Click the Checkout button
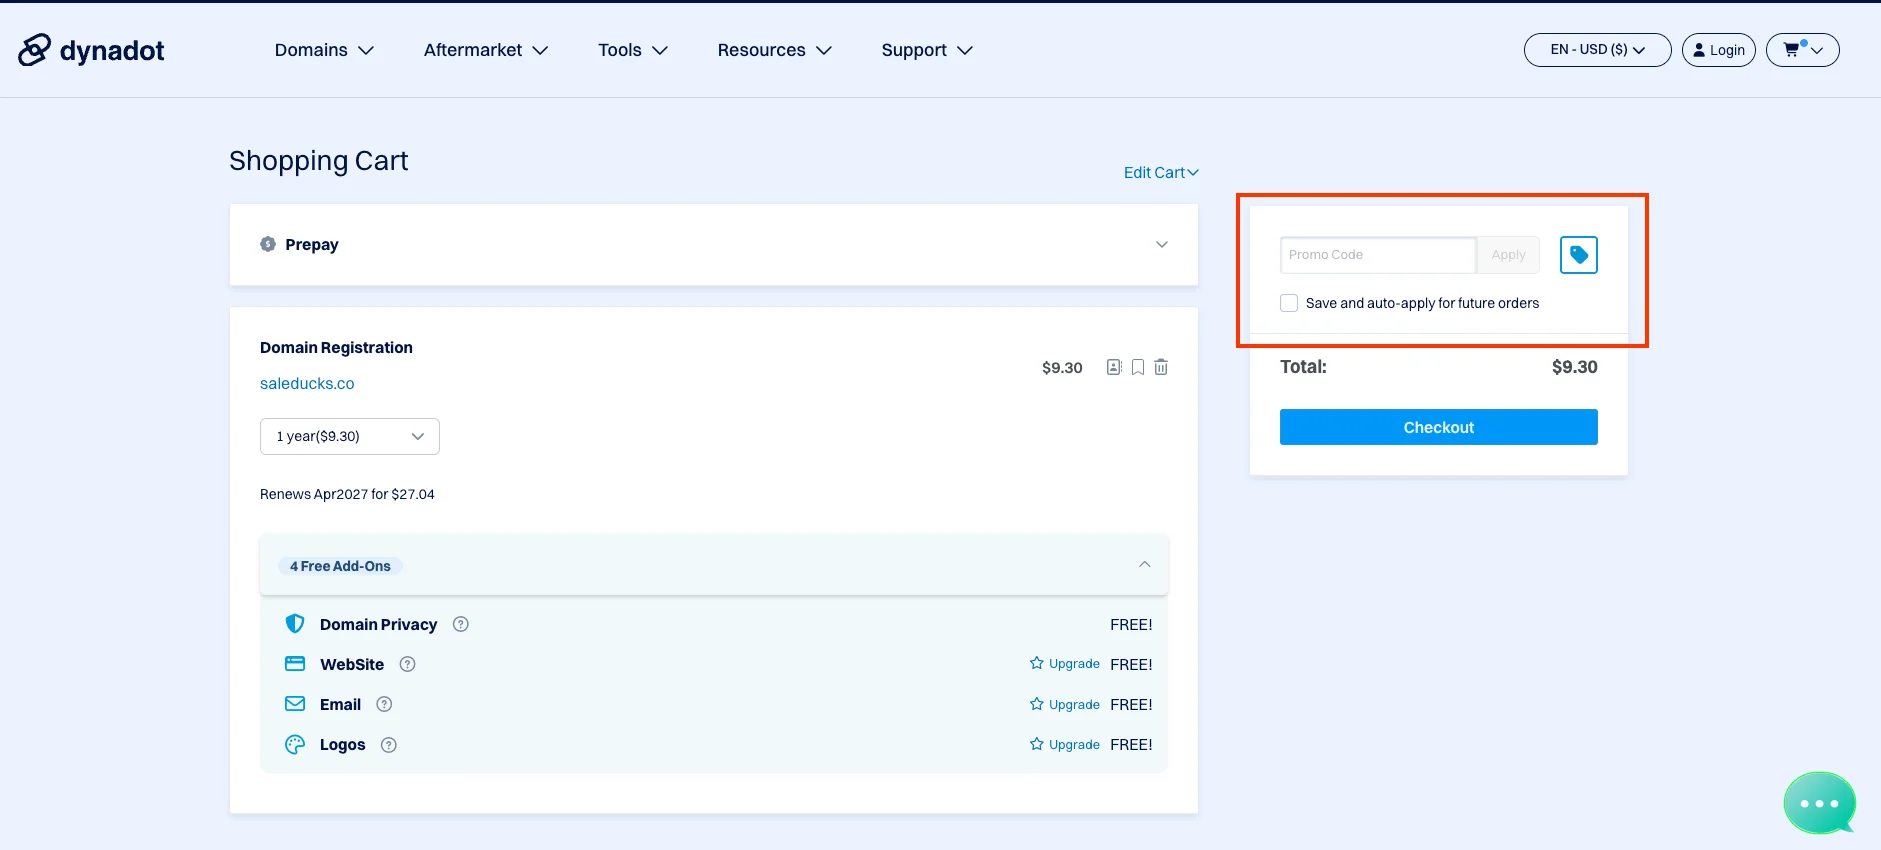Screen dimensions: 1881x850 (x=1439, y=427)
